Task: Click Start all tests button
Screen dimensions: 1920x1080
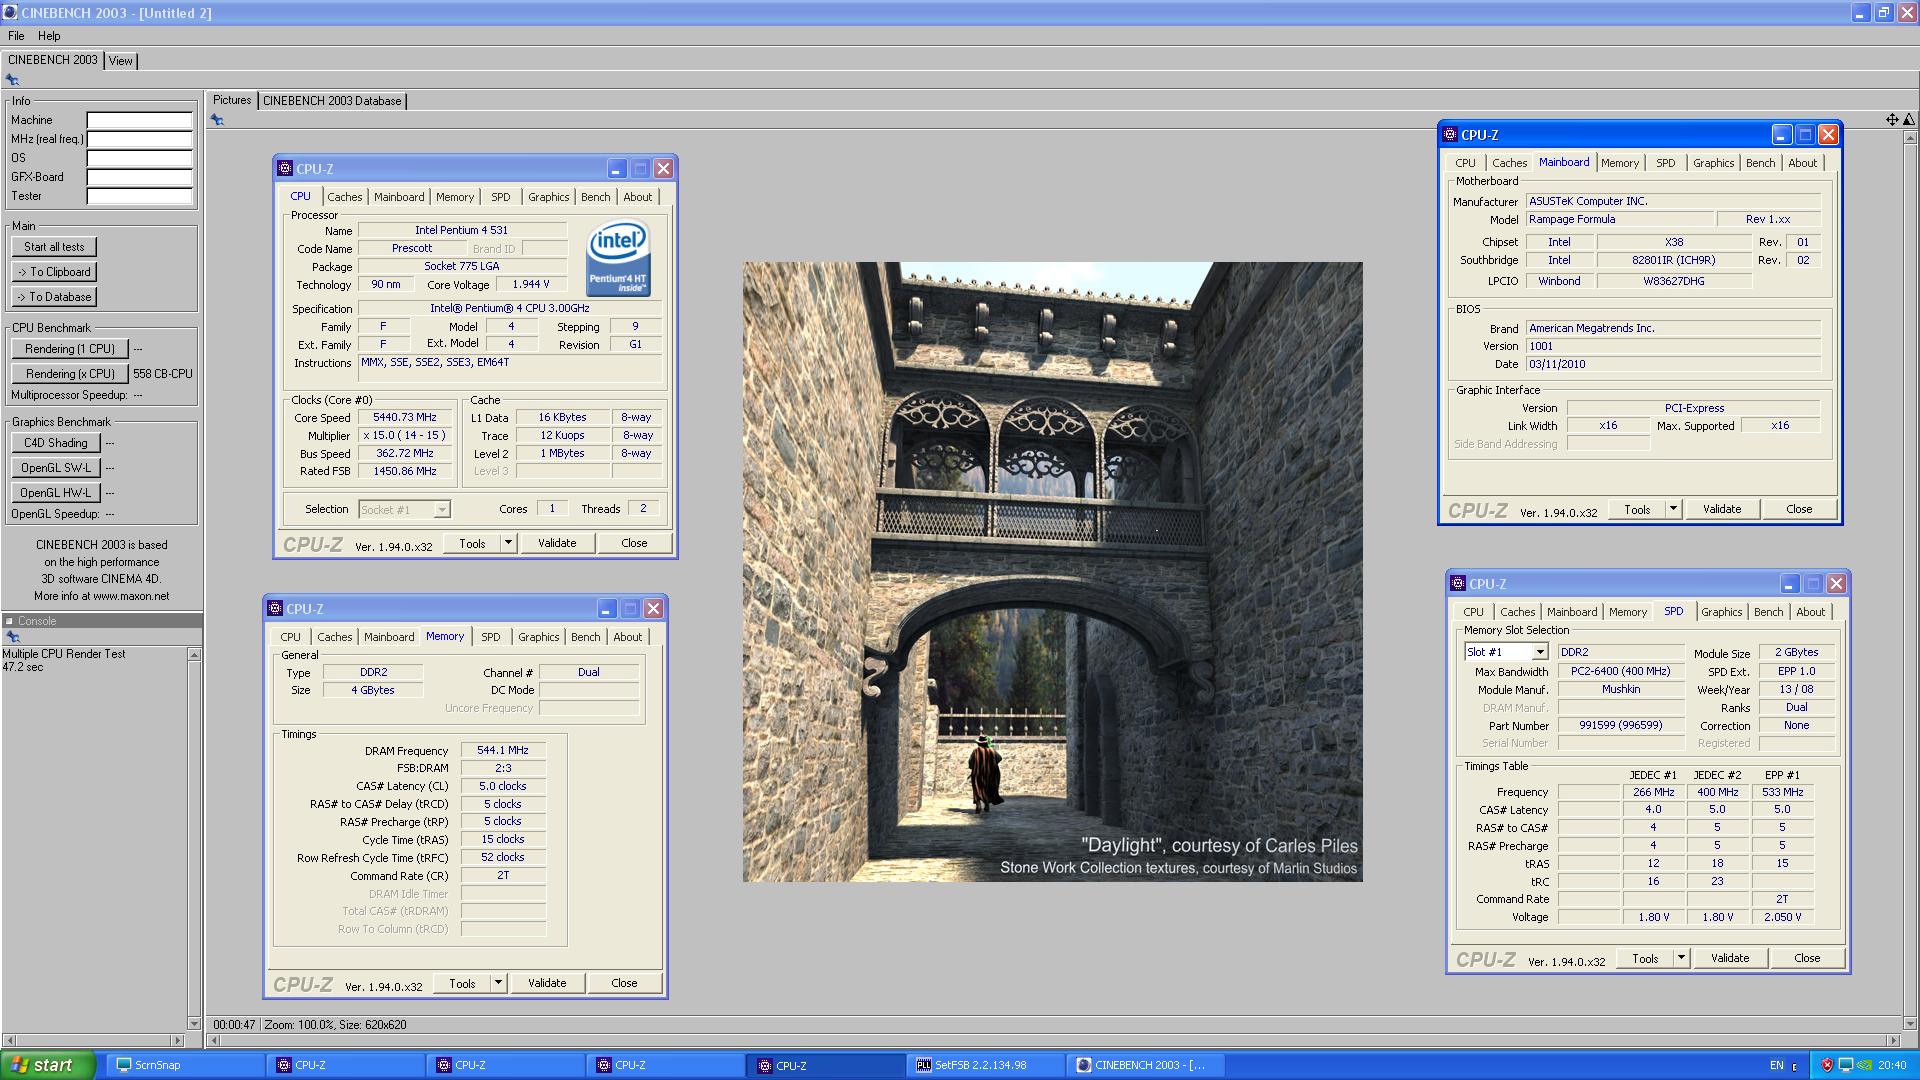Action: point(54,247)
